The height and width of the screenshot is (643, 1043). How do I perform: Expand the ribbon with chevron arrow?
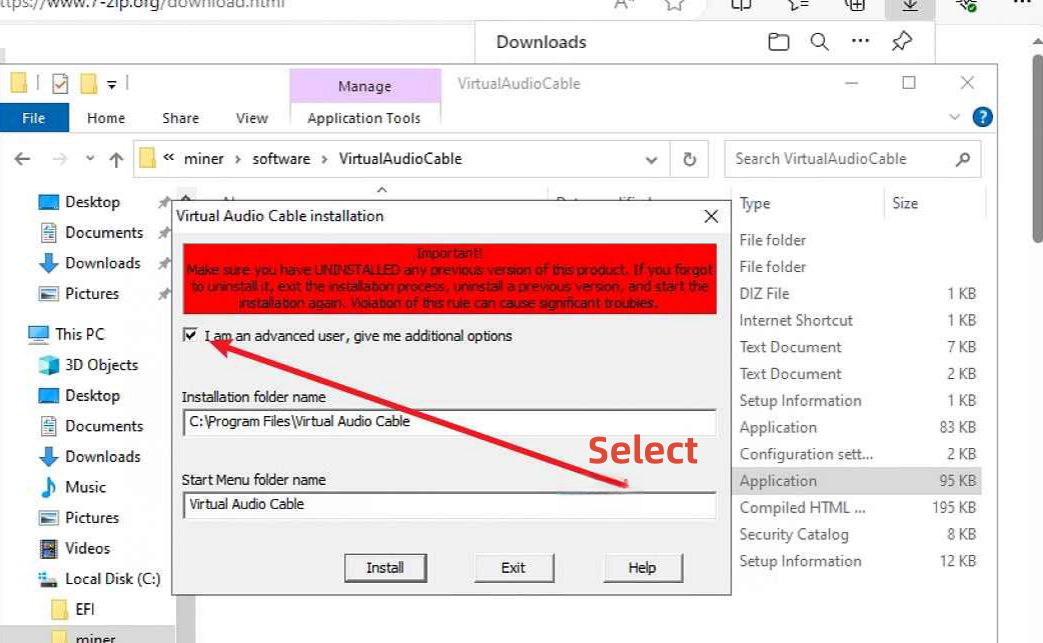955,117
